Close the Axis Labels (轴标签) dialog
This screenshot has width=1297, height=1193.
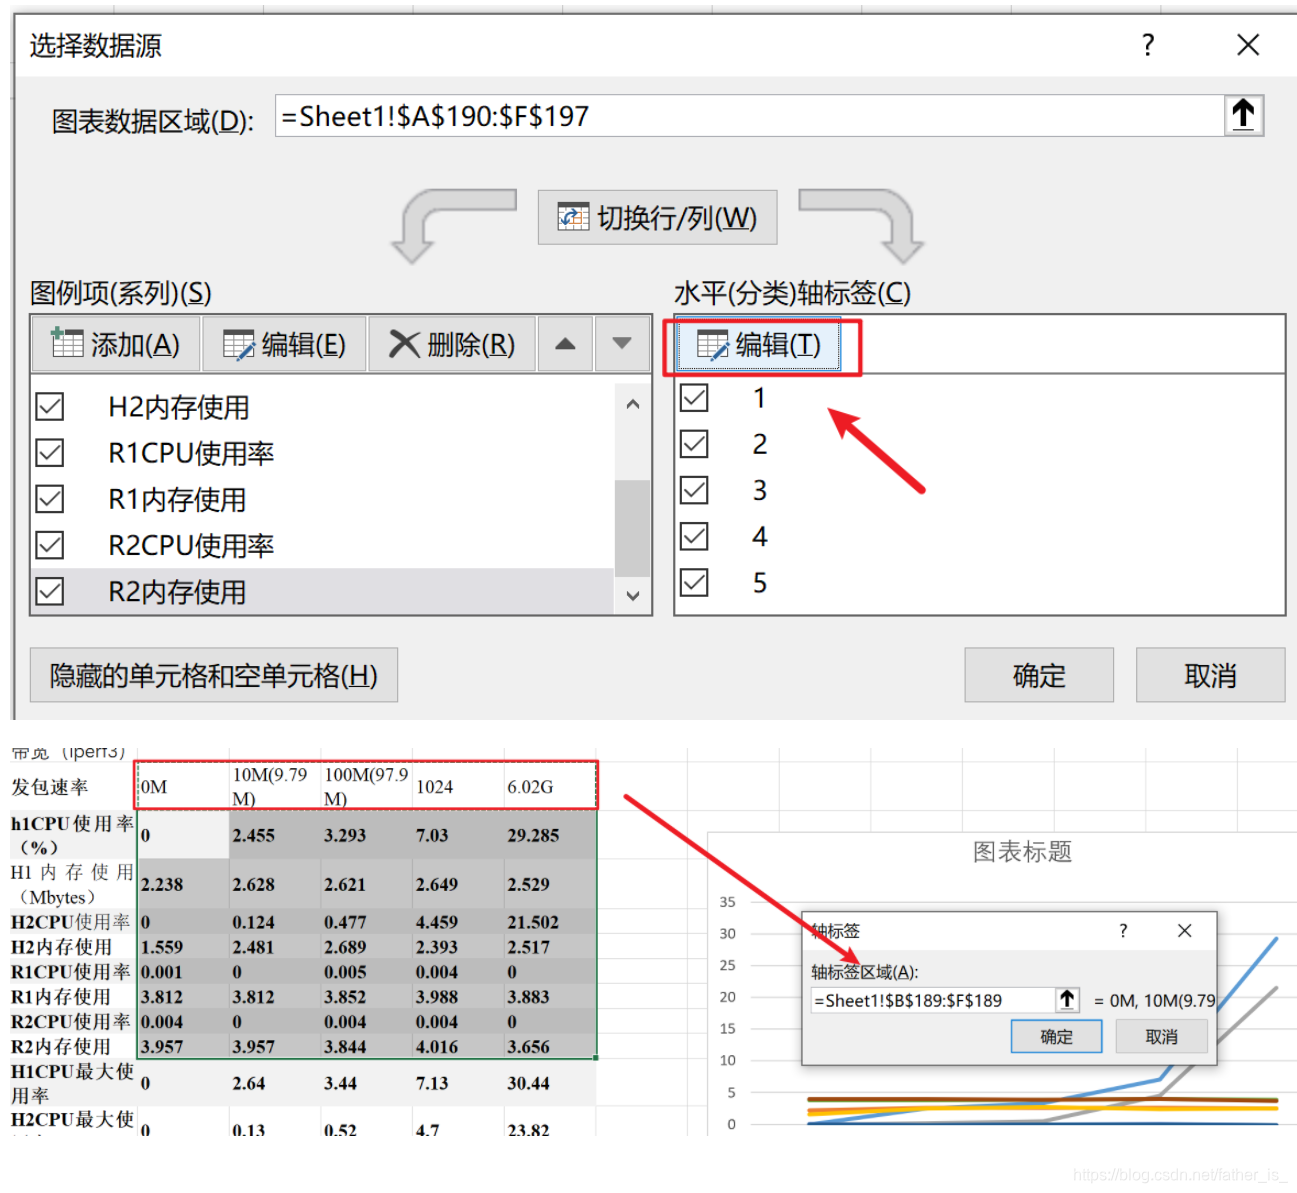tap(1185, 930)
